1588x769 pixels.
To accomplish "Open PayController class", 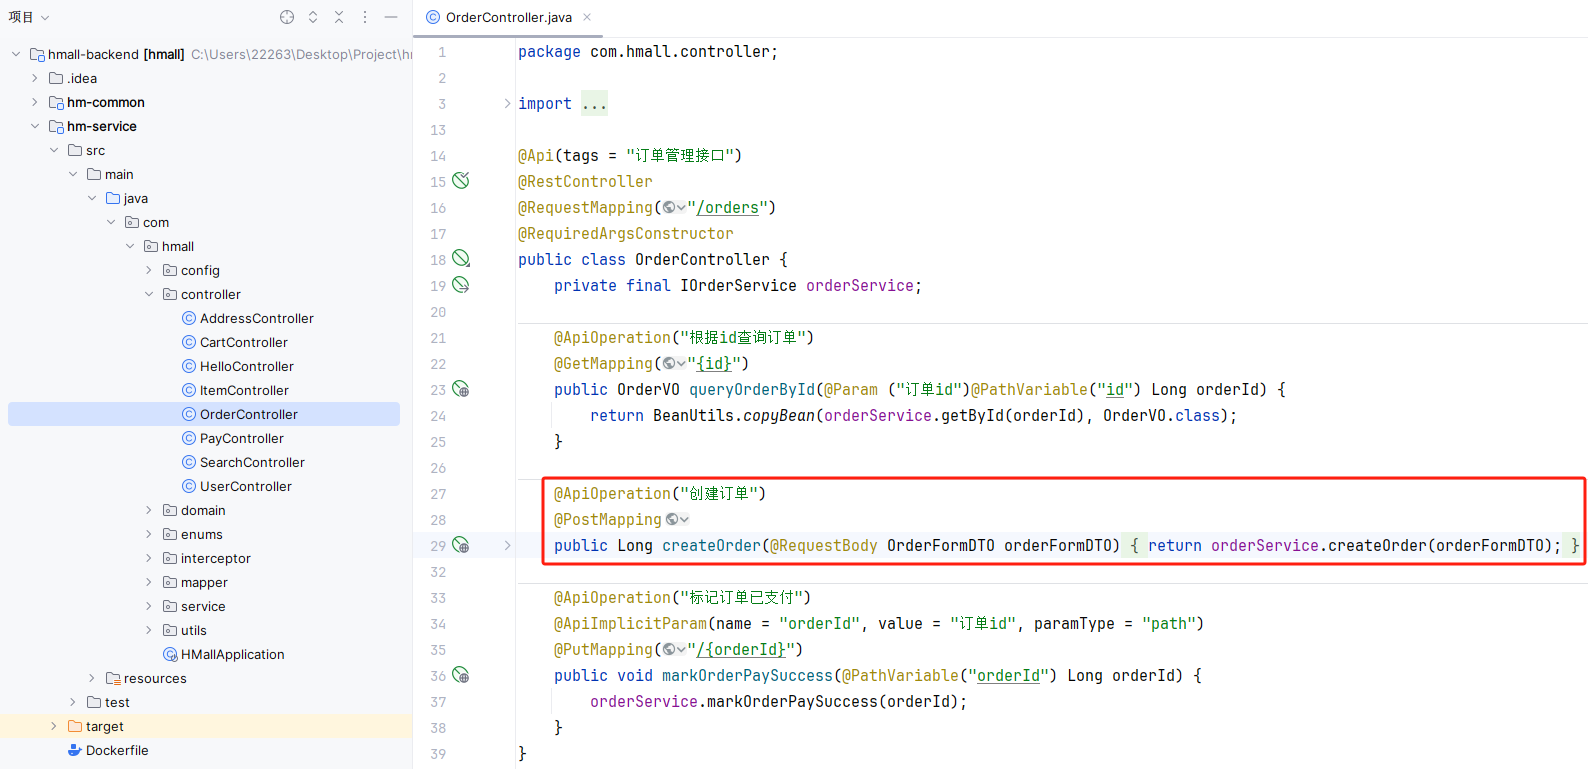I will coord(241,438).
